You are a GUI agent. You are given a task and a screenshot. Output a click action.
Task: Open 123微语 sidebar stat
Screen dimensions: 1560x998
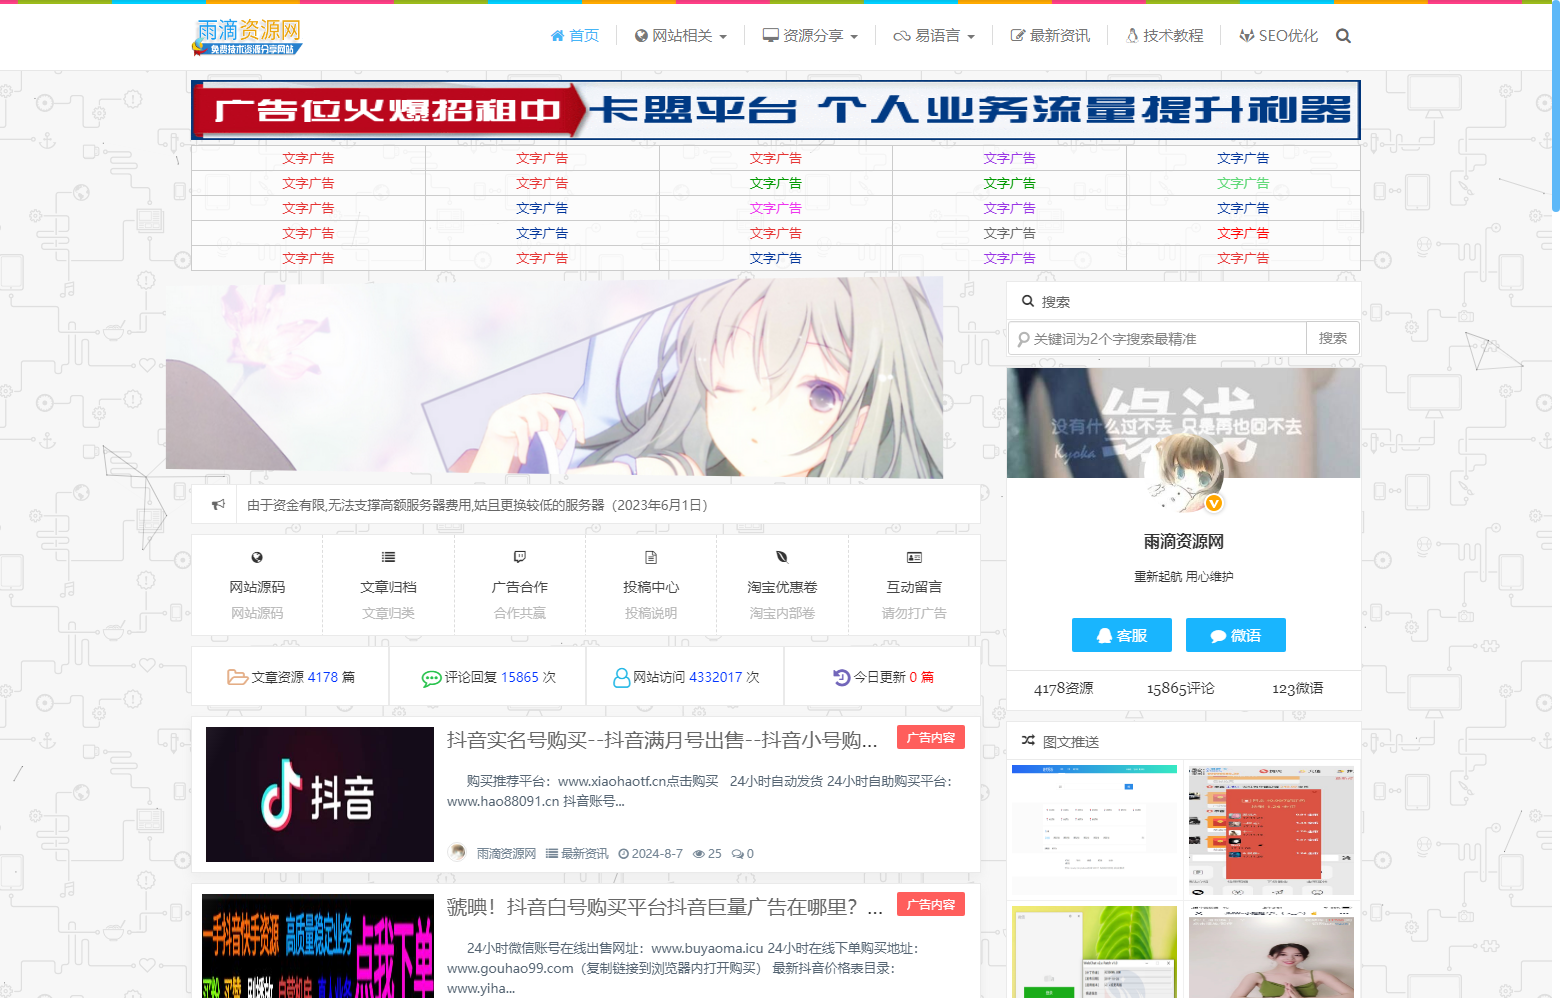[x=1298, y=688]
